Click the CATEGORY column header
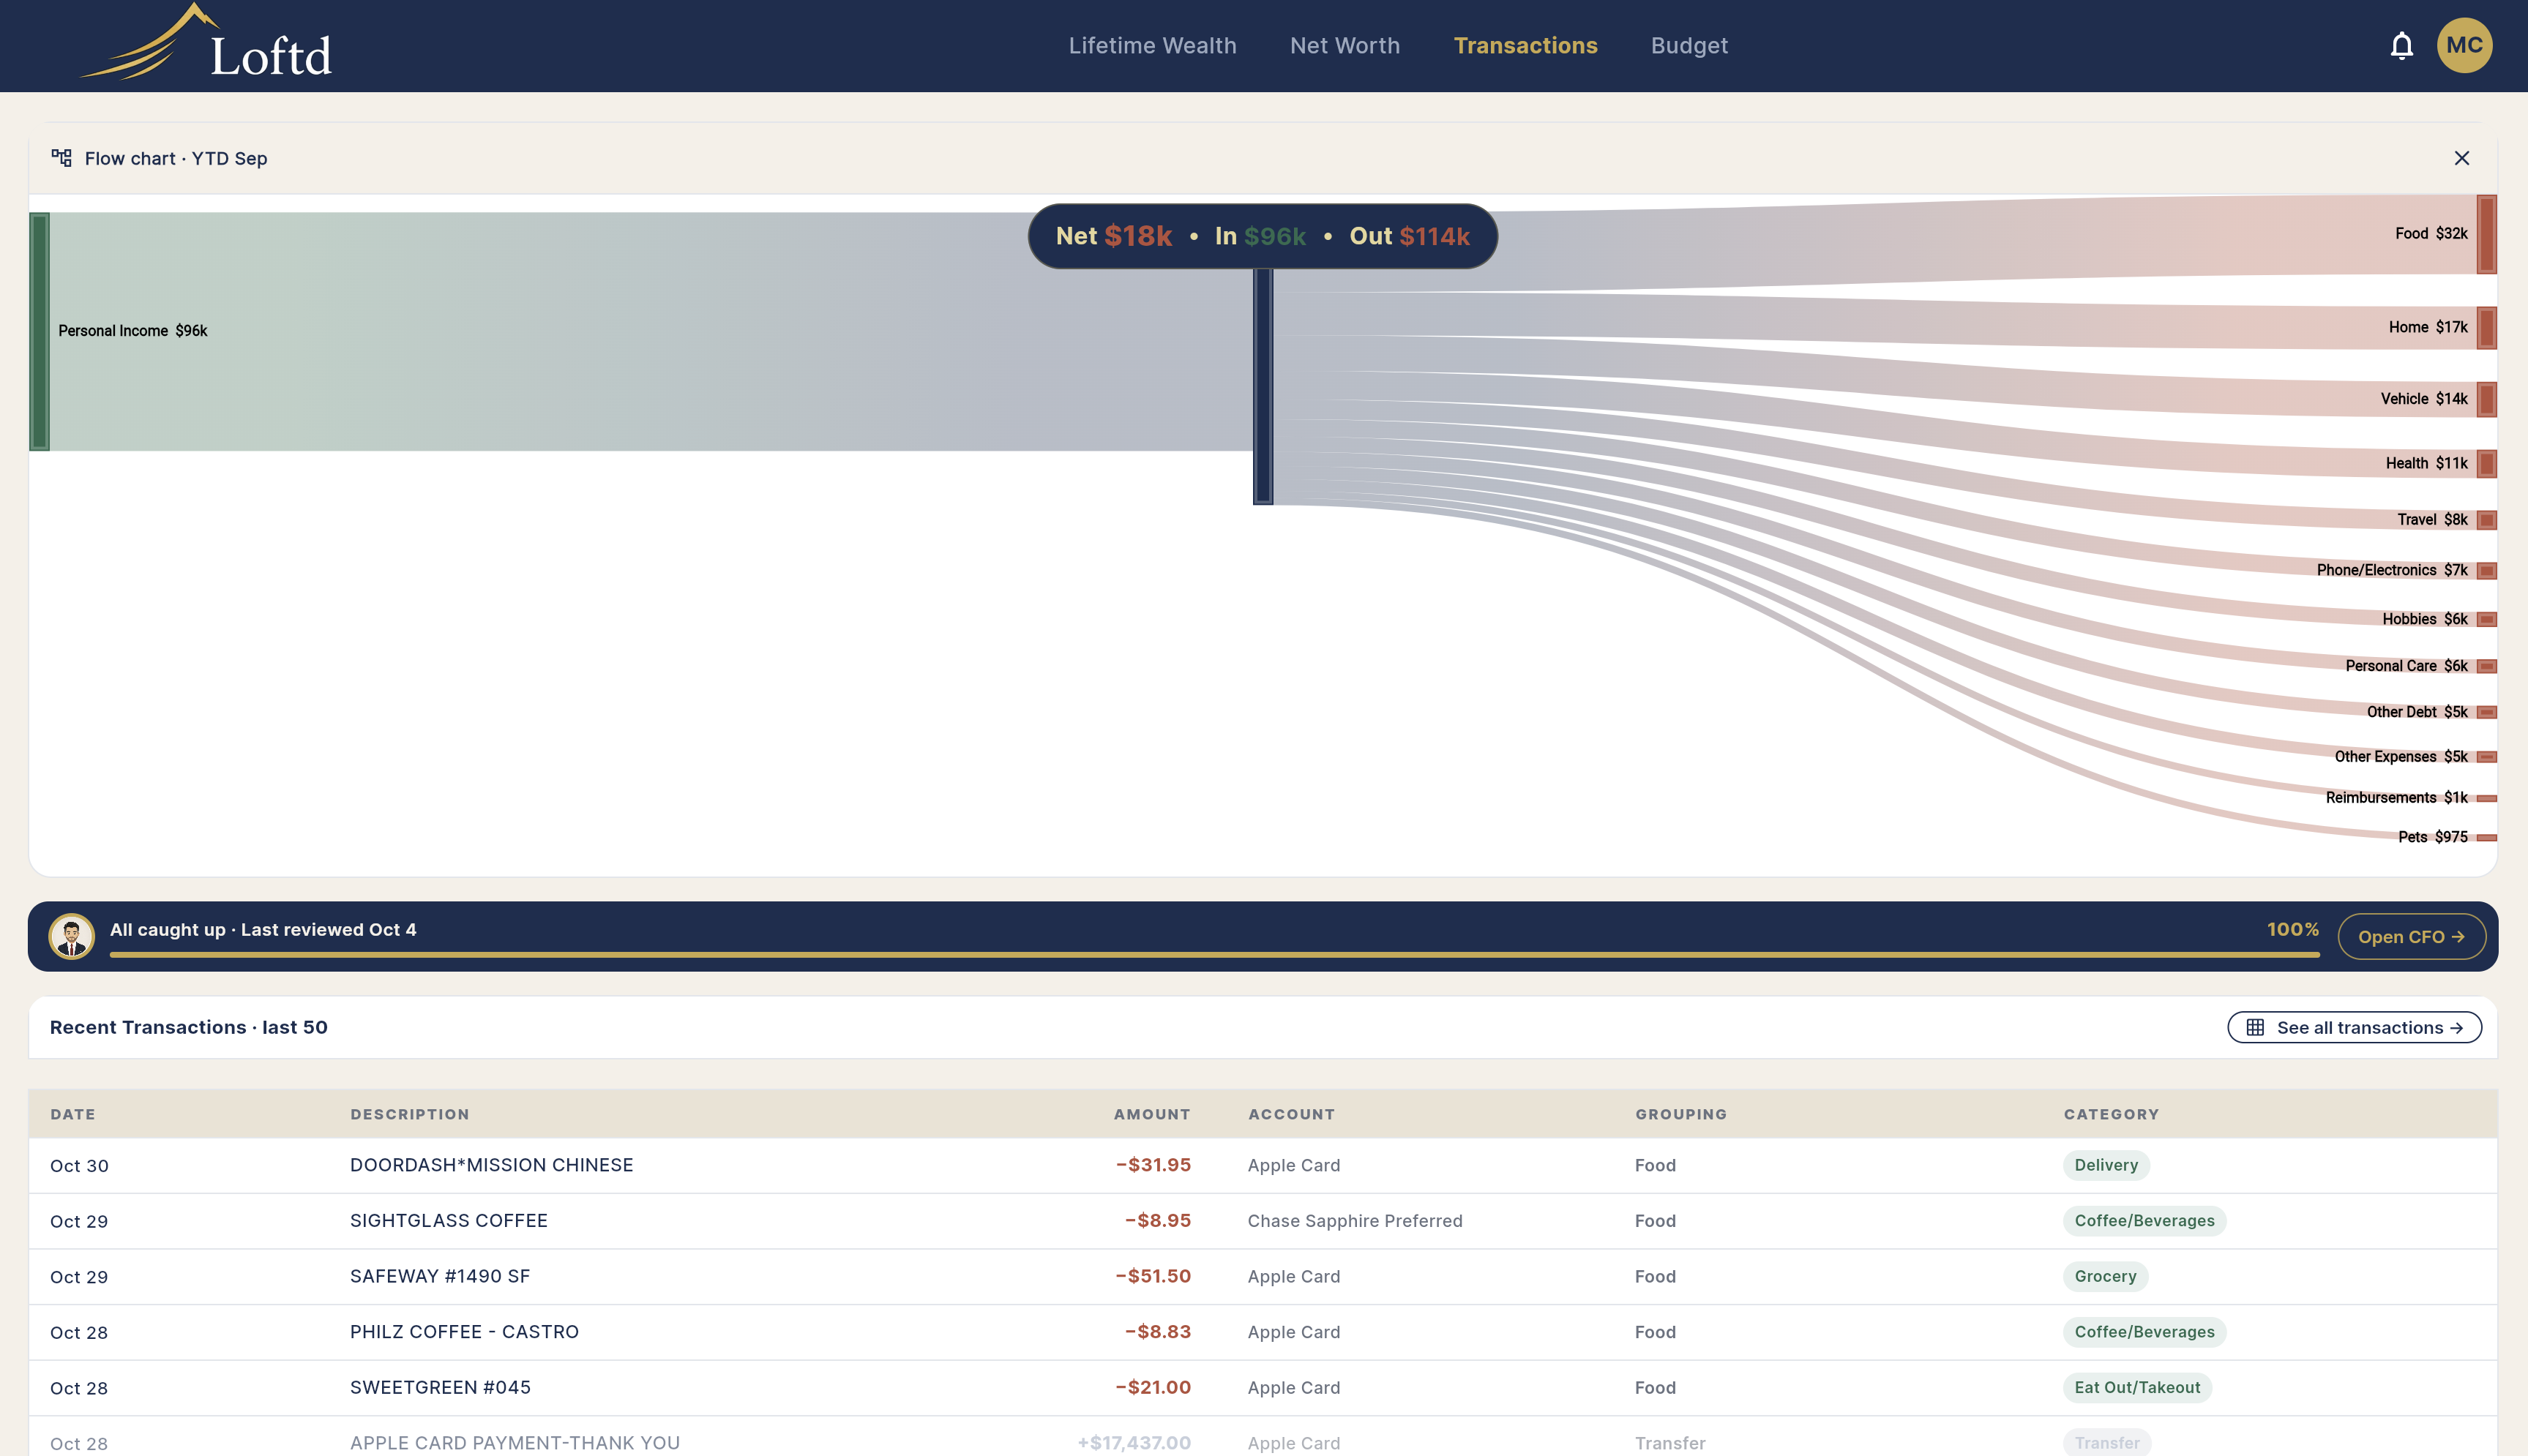Viewport: 2528px width, 1456px height. tap(2111, 1114)
